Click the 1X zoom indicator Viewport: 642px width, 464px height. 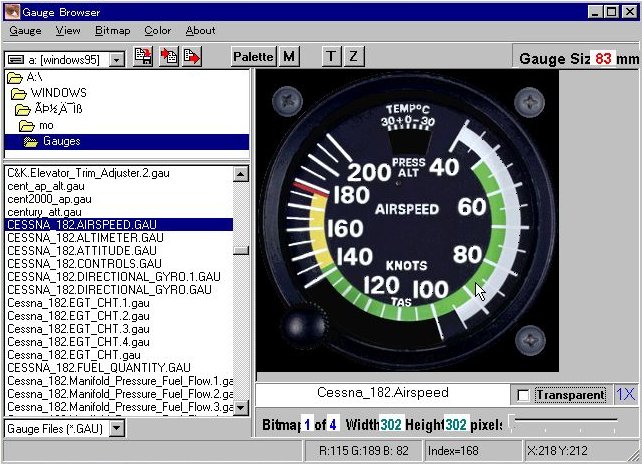[x=626, y=394]
